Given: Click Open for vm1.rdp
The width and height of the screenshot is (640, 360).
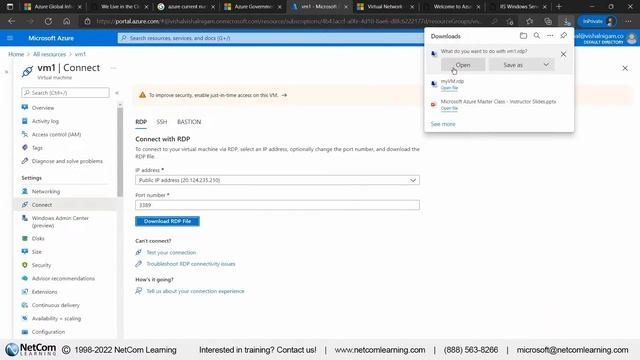Looking at the screenshot, I should tap(463, 65).
